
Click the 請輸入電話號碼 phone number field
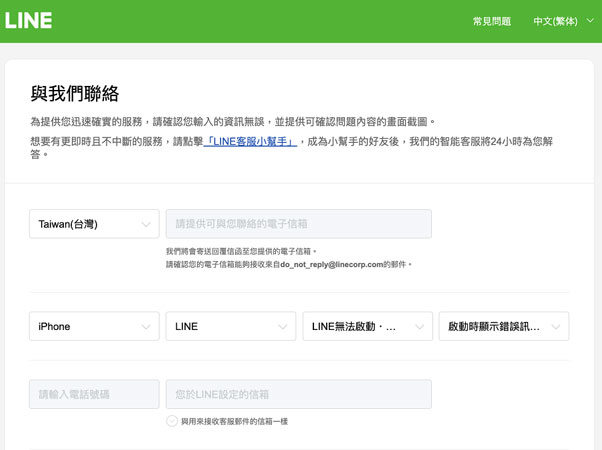[94, 394]
